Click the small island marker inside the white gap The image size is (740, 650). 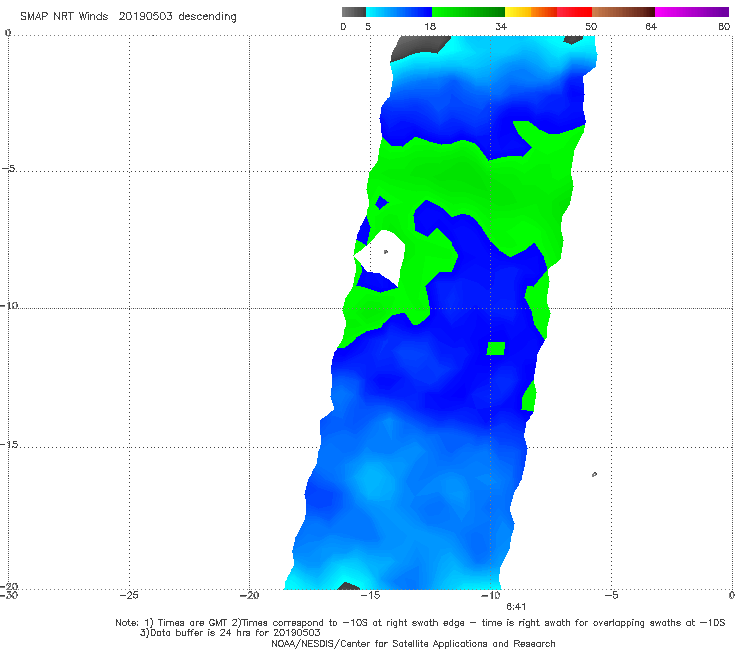click(386, 252)
